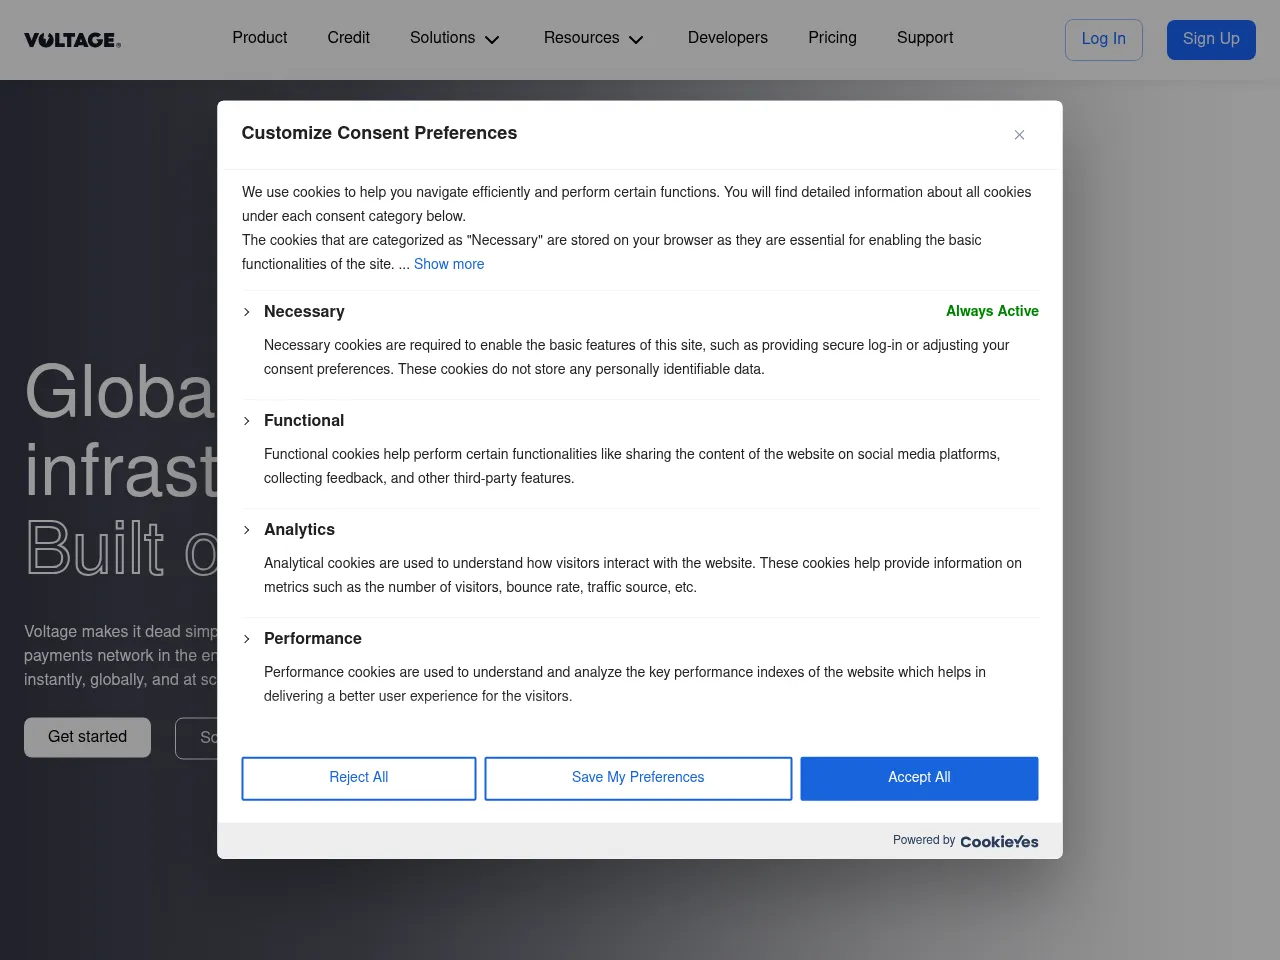Viewport: 1280px width, 960px height.
Task: Navigate to Developers
Action: 727,38
